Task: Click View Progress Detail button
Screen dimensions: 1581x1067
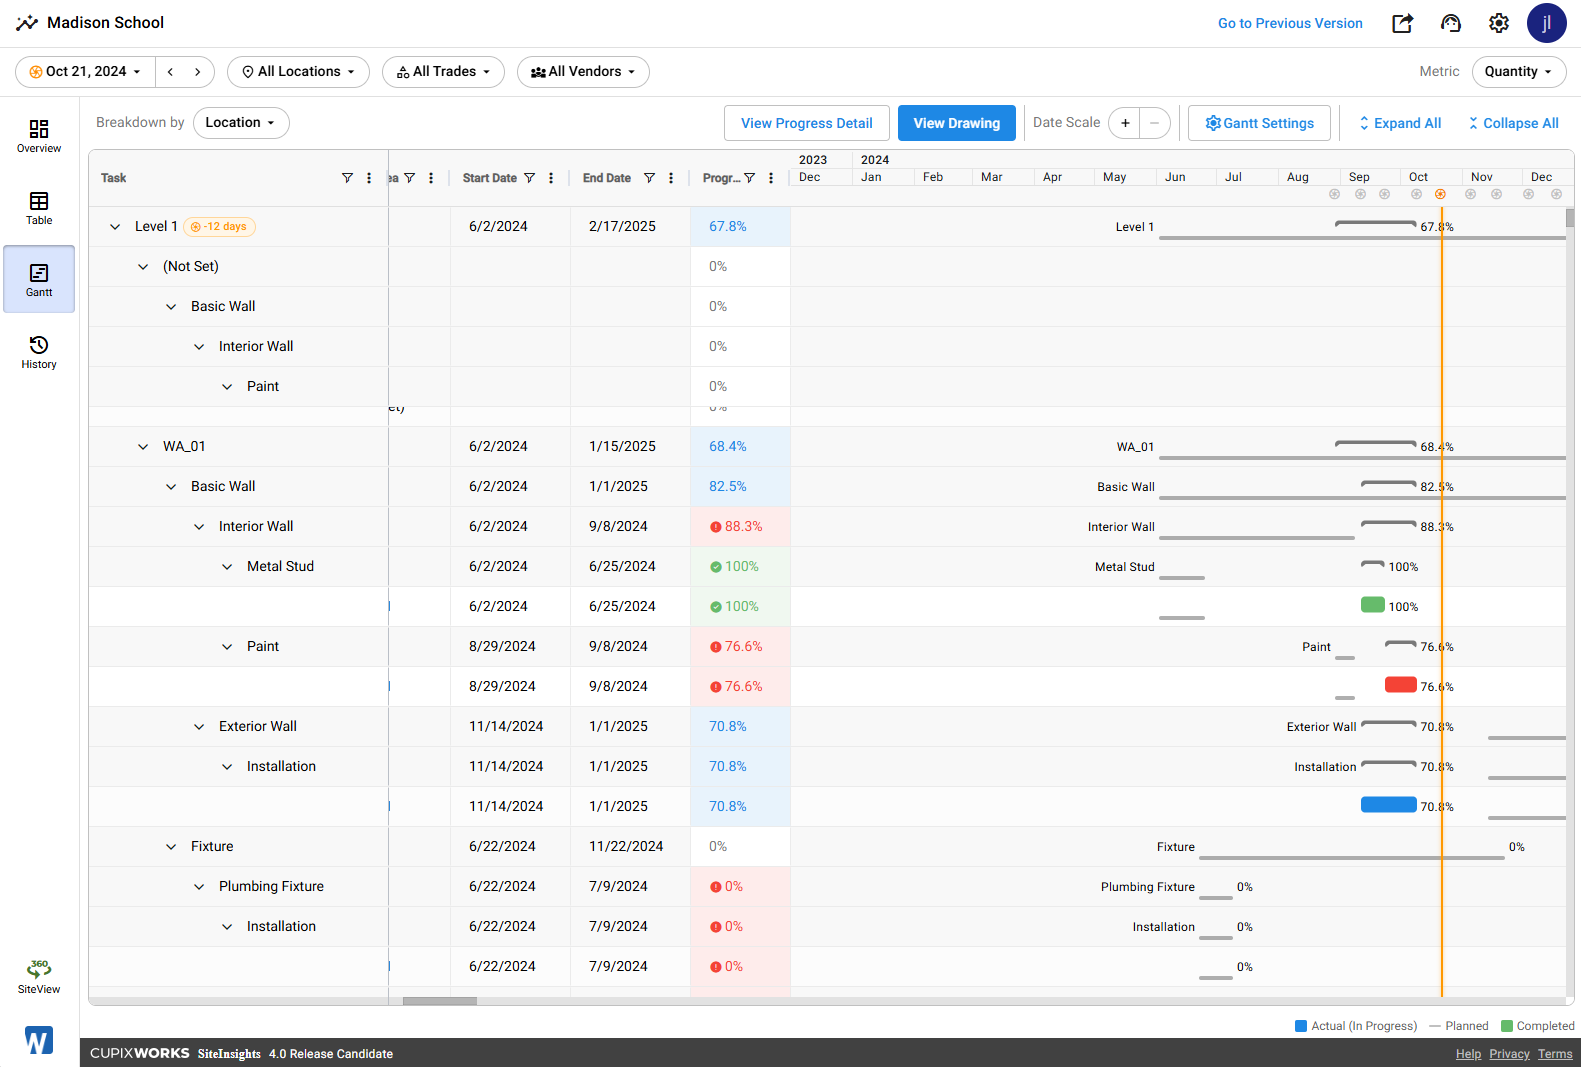Action: tap(806, 123)
